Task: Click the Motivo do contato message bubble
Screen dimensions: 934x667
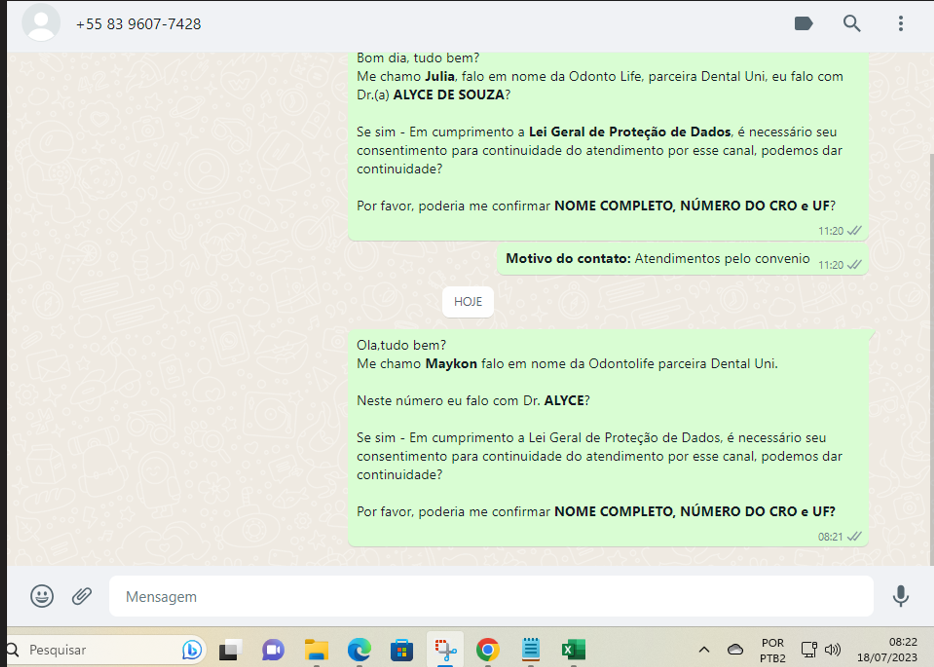Action: click(683, 260)
